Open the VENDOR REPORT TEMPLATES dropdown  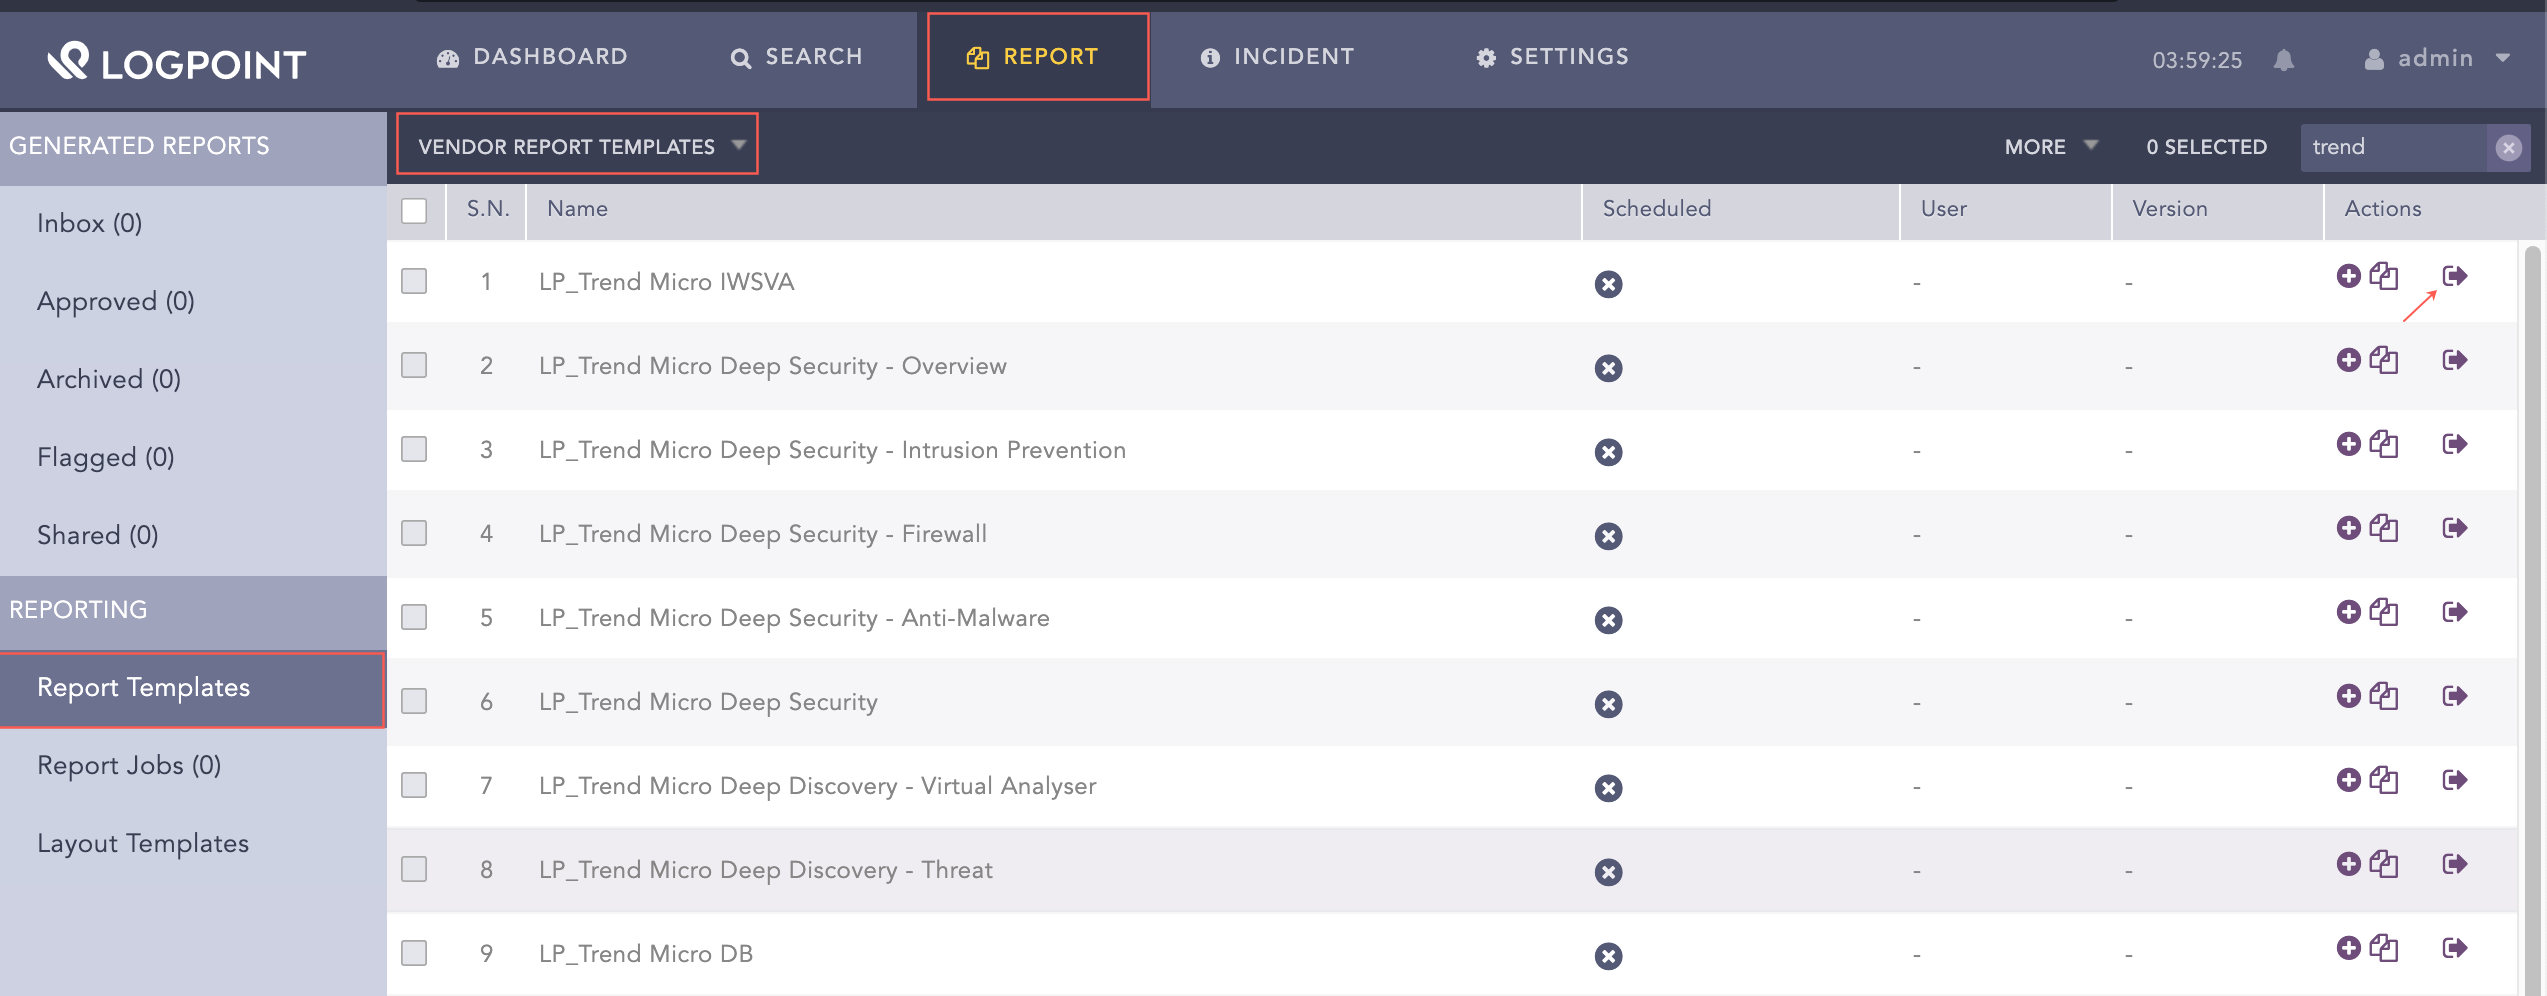point(577,145)
